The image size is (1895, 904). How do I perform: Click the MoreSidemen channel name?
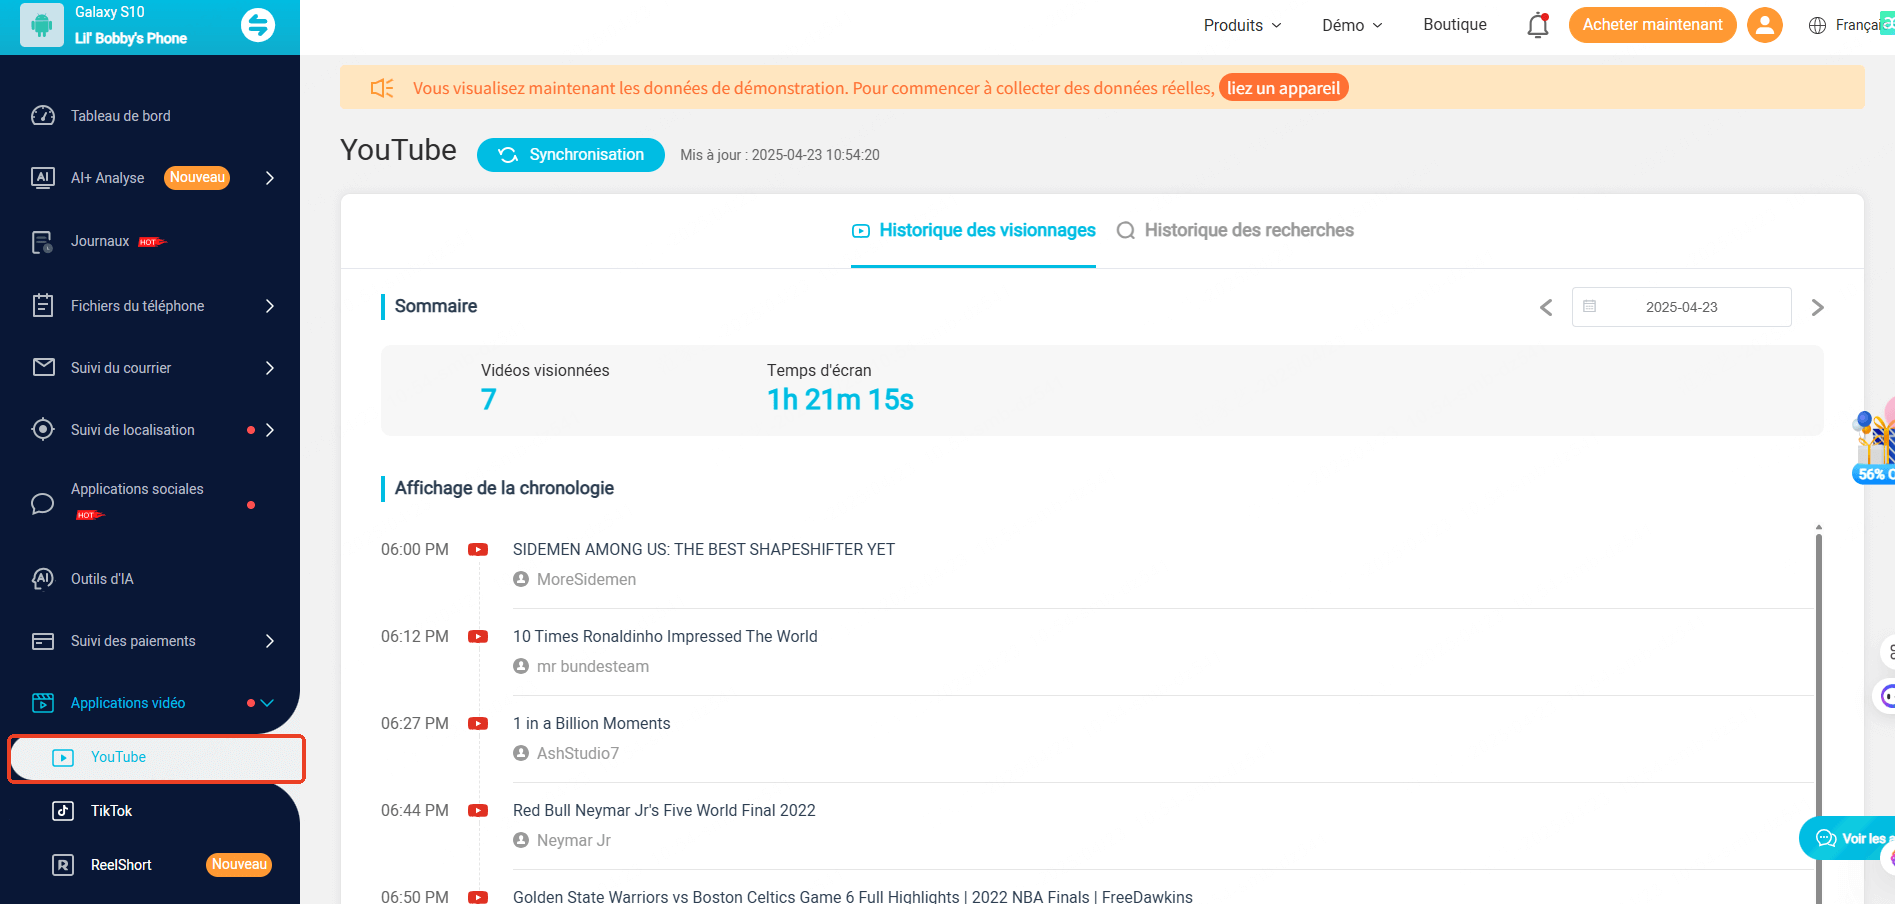pos(586,580)
